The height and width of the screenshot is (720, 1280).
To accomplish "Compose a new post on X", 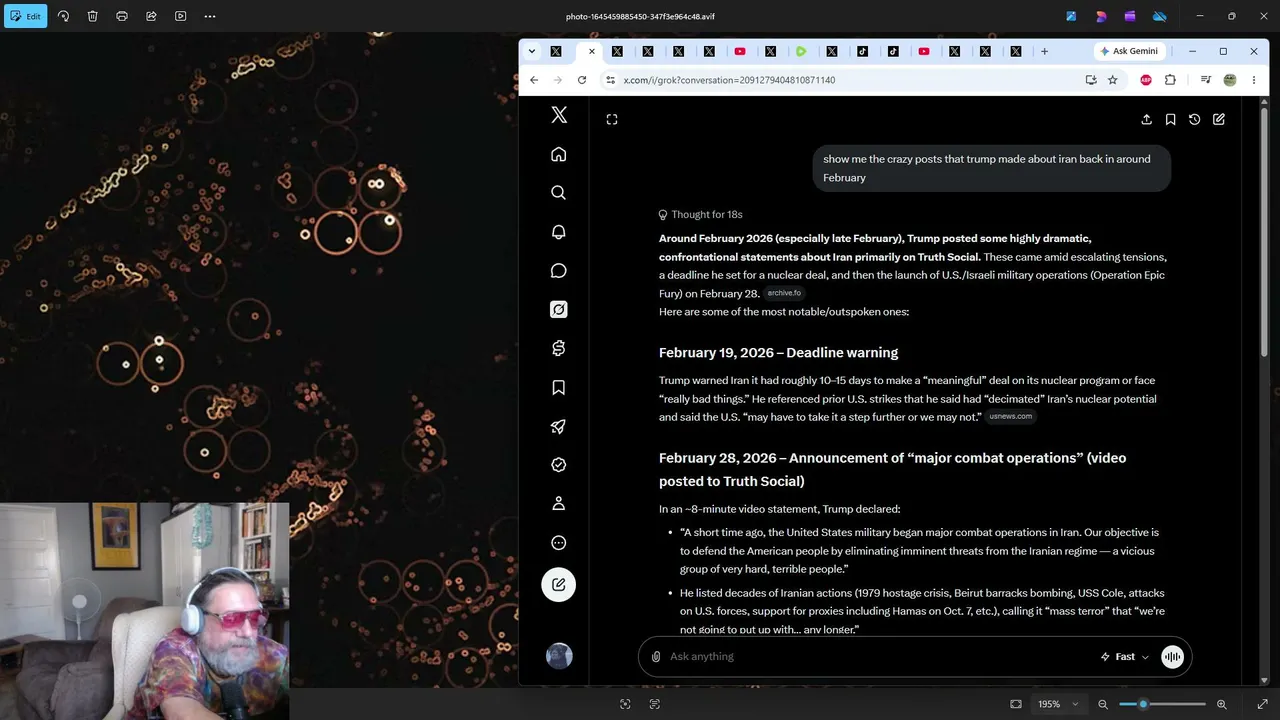I will (x=559, y=584).
